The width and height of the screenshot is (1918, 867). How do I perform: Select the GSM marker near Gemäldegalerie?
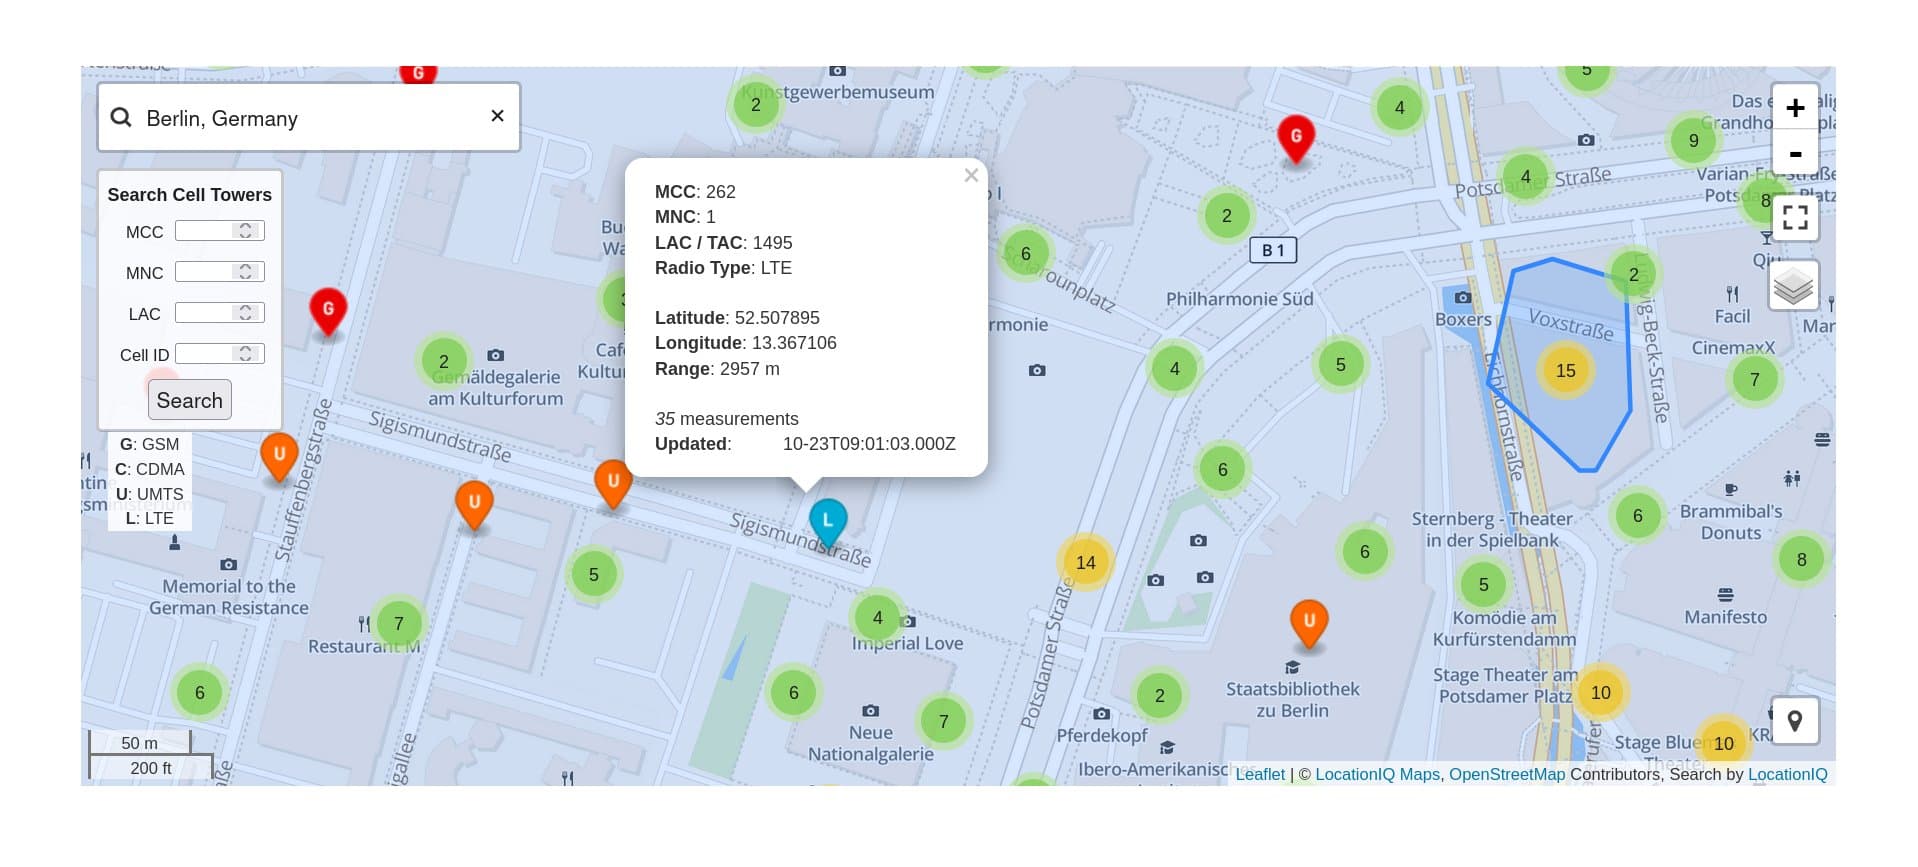[x=328, y=313]
